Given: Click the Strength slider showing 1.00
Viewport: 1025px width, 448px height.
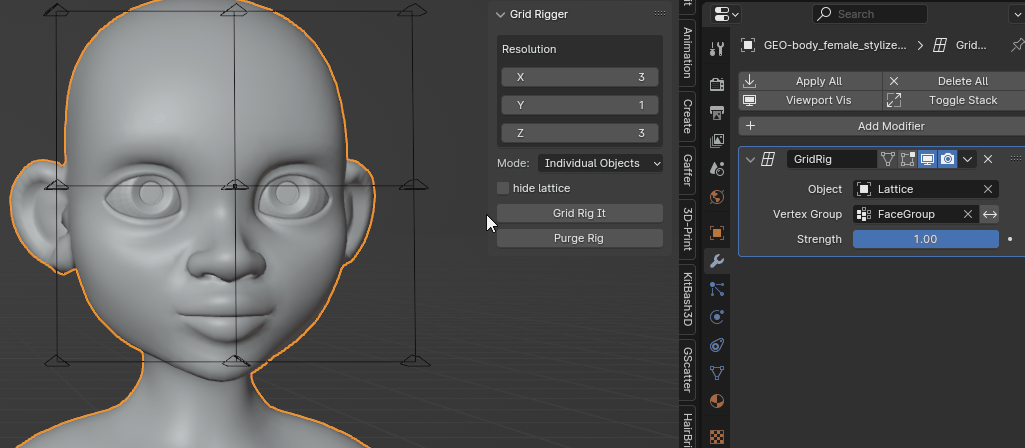Looking at the screenshot, I should pos(926,239).
